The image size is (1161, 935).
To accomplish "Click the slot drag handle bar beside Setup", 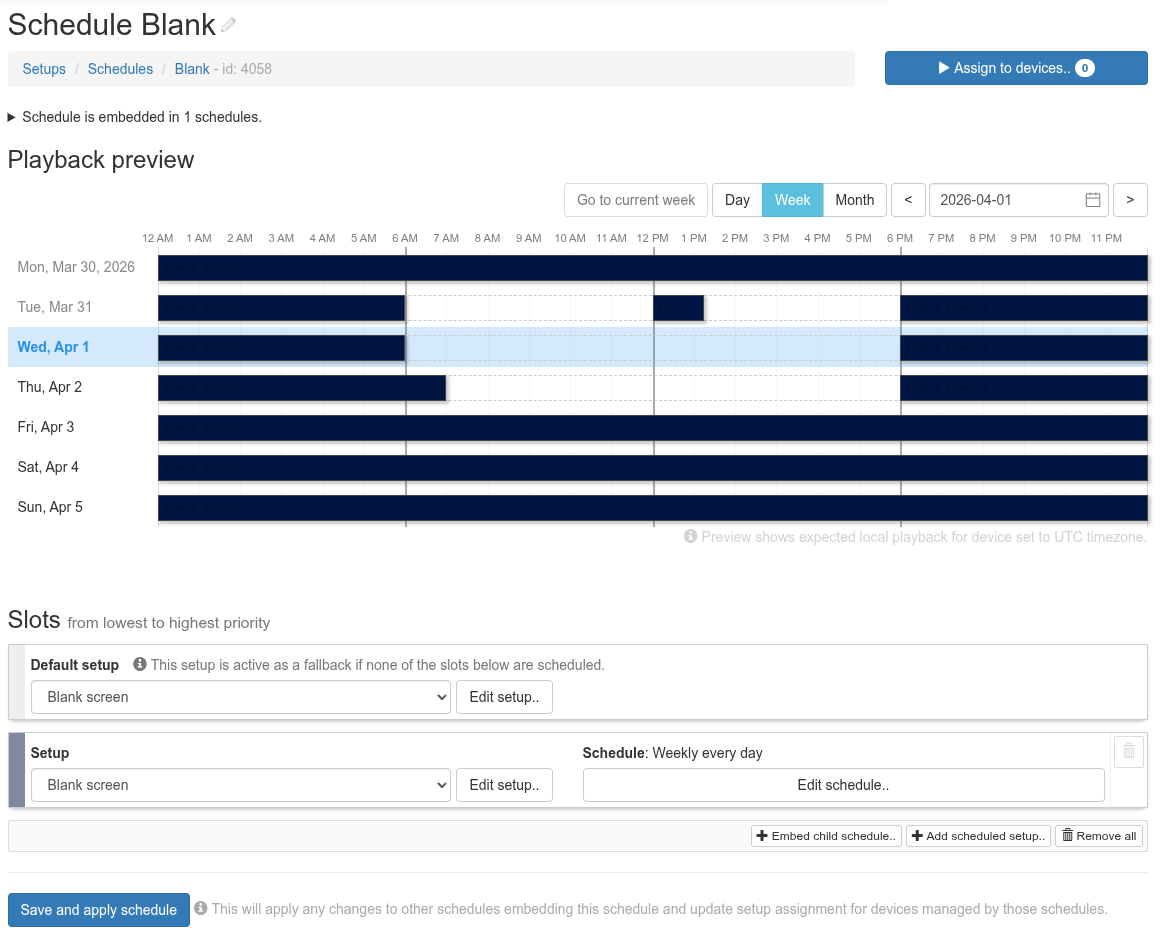I will coord(16,770).
